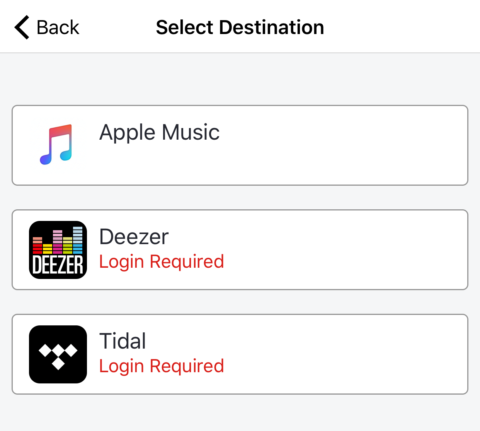Open Deezer's Login Required link
Screen dimensions: 480x431
coord(162,262)
